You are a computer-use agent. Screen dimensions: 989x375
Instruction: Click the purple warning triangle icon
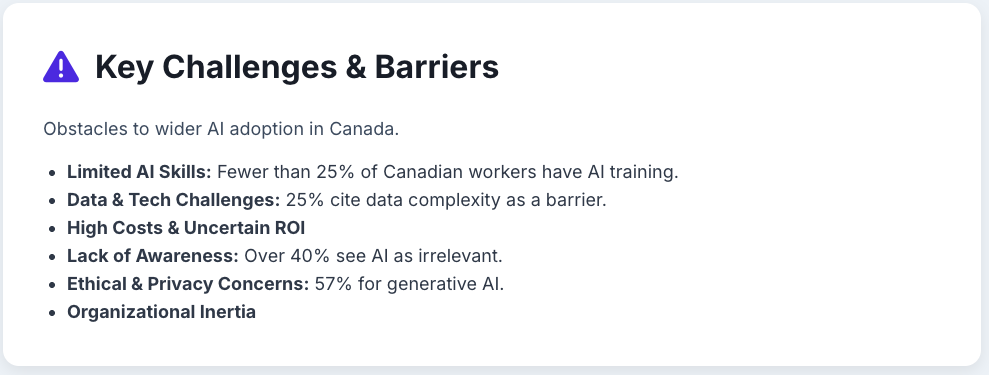(x=61, y=66)
